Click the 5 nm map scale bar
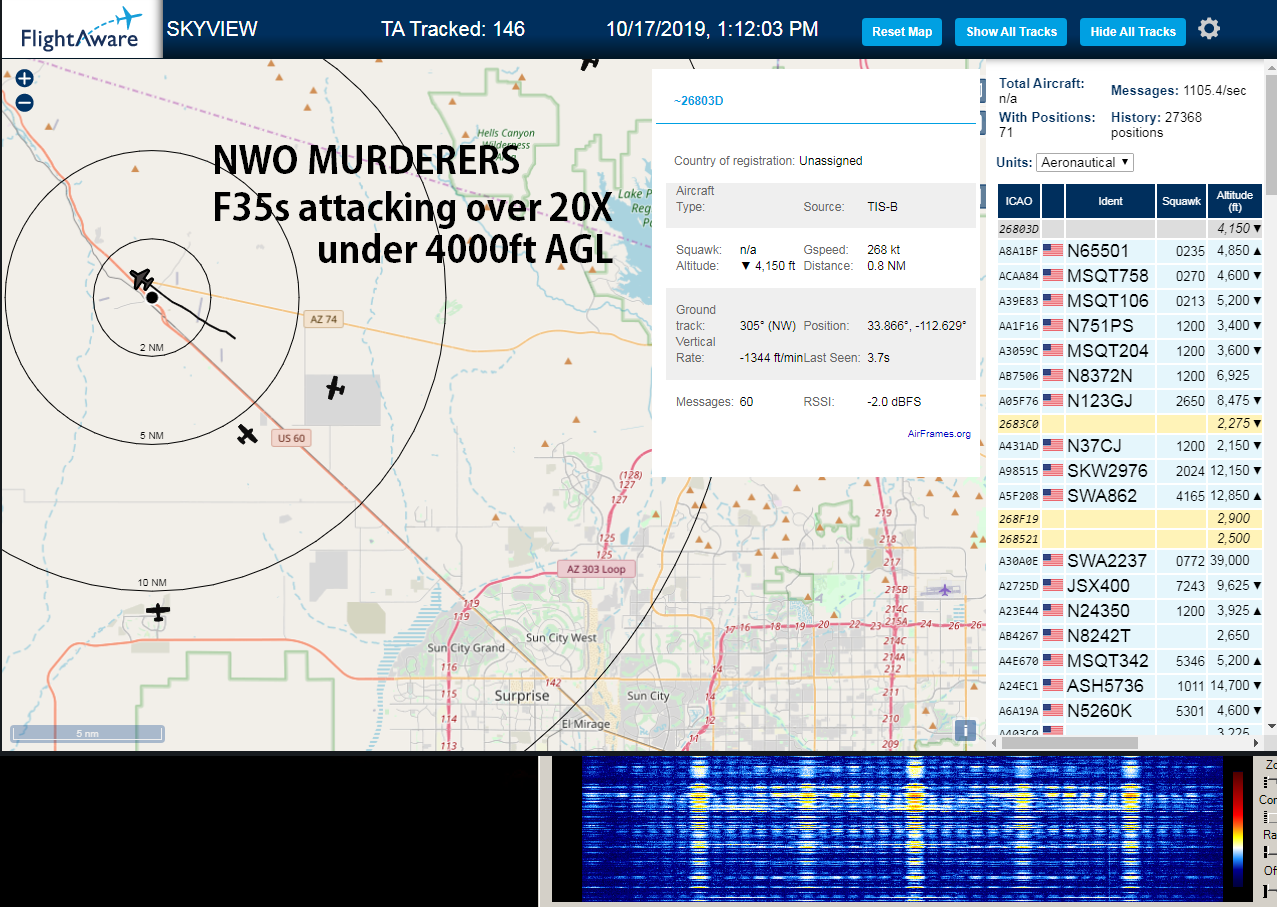 [87, 733]
